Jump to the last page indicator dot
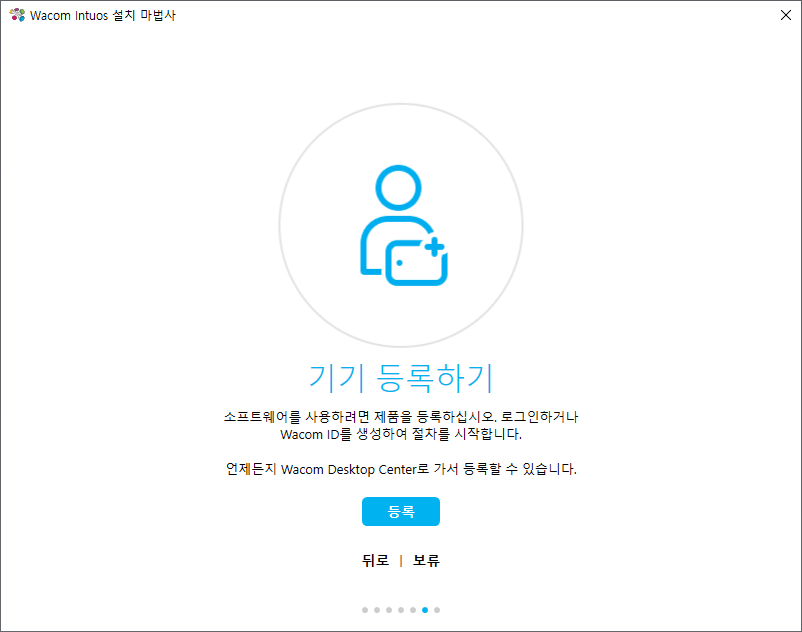Screen dimensions: 802x632 pyautogui.click(x=437, y=610)
